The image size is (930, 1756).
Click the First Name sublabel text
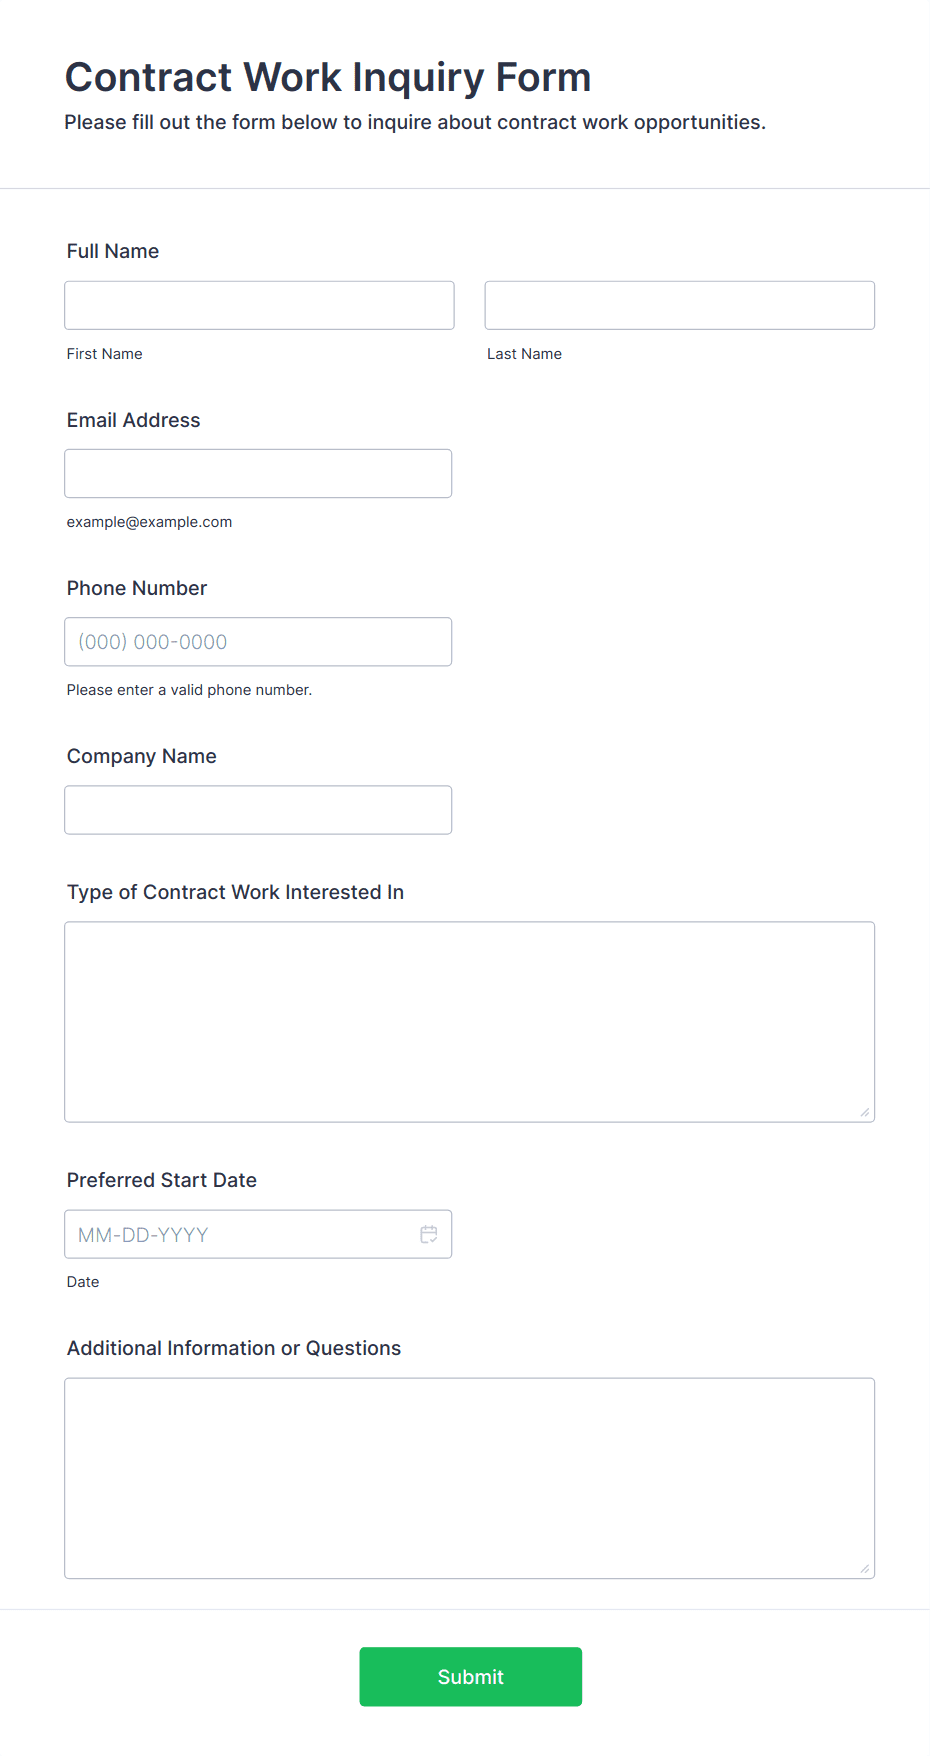104,354
